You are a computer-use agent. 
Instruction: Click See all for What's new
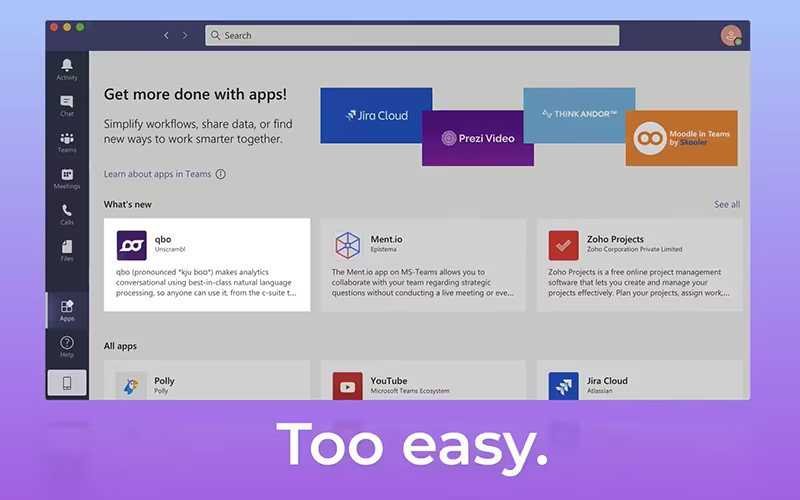727,204
